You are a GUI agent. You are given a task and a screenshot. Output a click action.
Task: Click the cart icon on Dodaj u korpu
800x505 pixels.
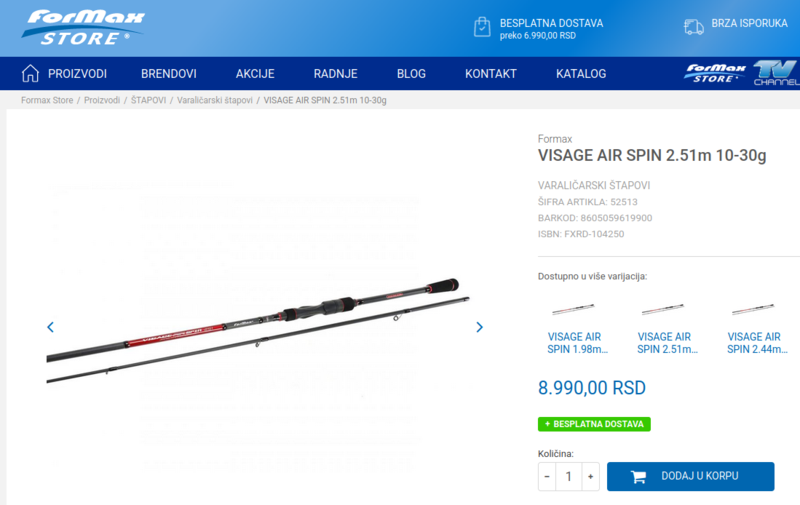[638, 476]
